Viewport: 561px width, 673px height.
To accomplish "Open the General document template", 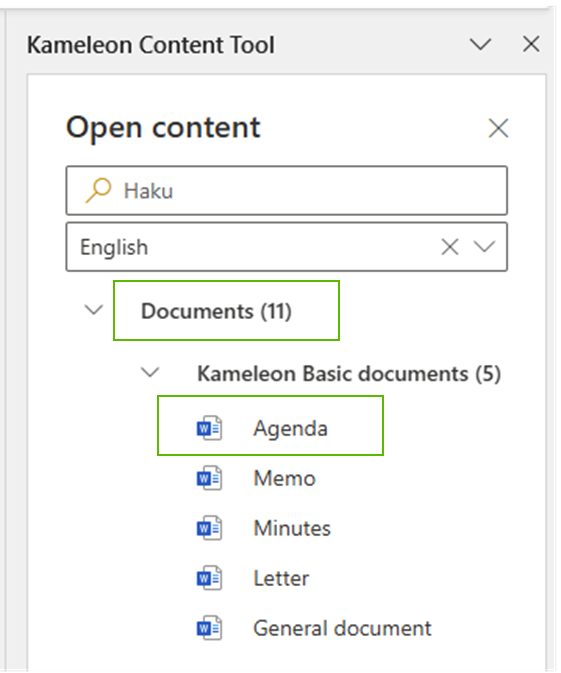I will coord(342,628).
